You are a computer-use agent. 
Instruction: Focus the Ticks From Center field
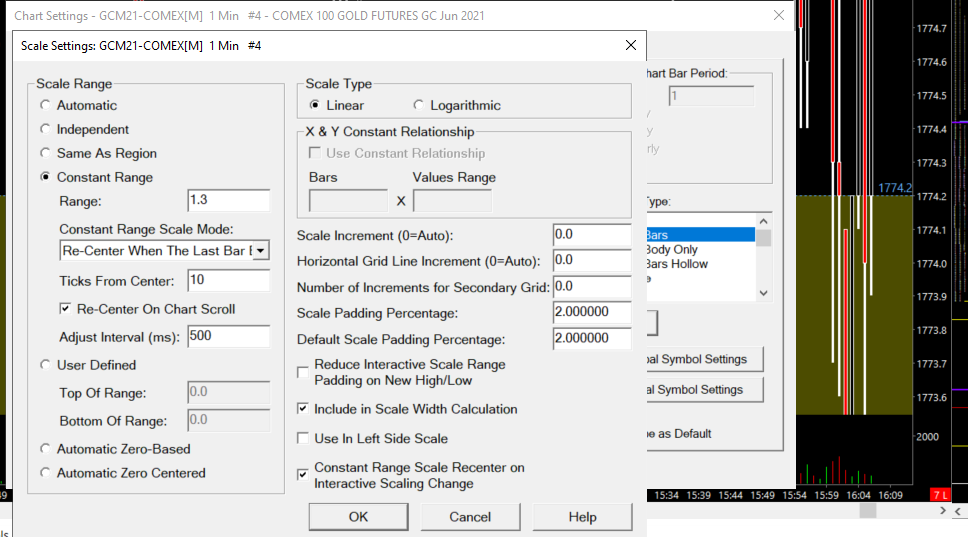(229, 280)
